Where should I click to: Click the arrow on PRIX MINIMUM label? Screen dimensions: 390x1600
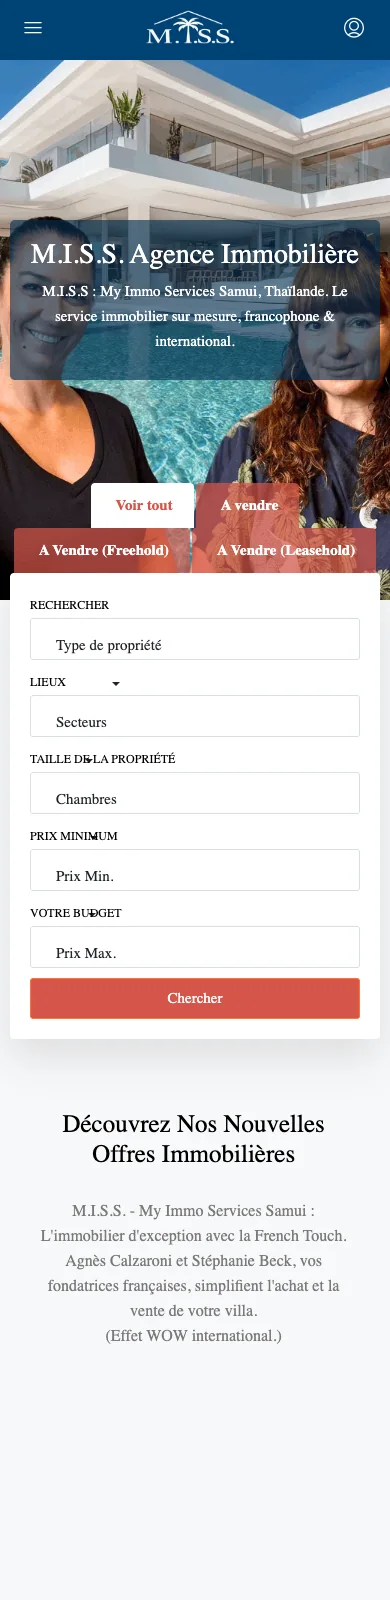94,837
